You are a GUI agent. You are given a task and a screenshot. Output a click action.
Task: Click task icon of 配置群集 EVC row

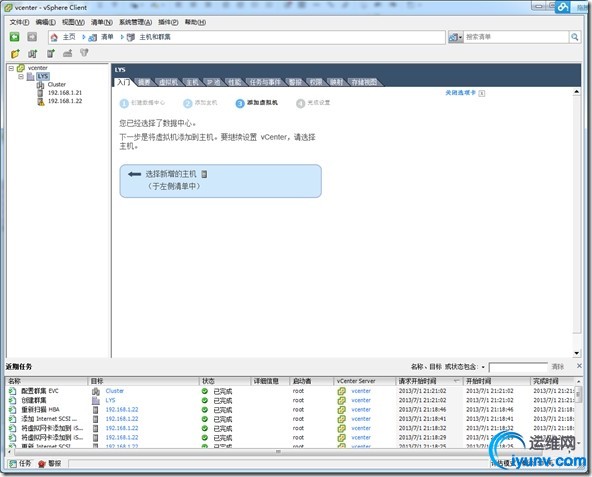point(12,391)
